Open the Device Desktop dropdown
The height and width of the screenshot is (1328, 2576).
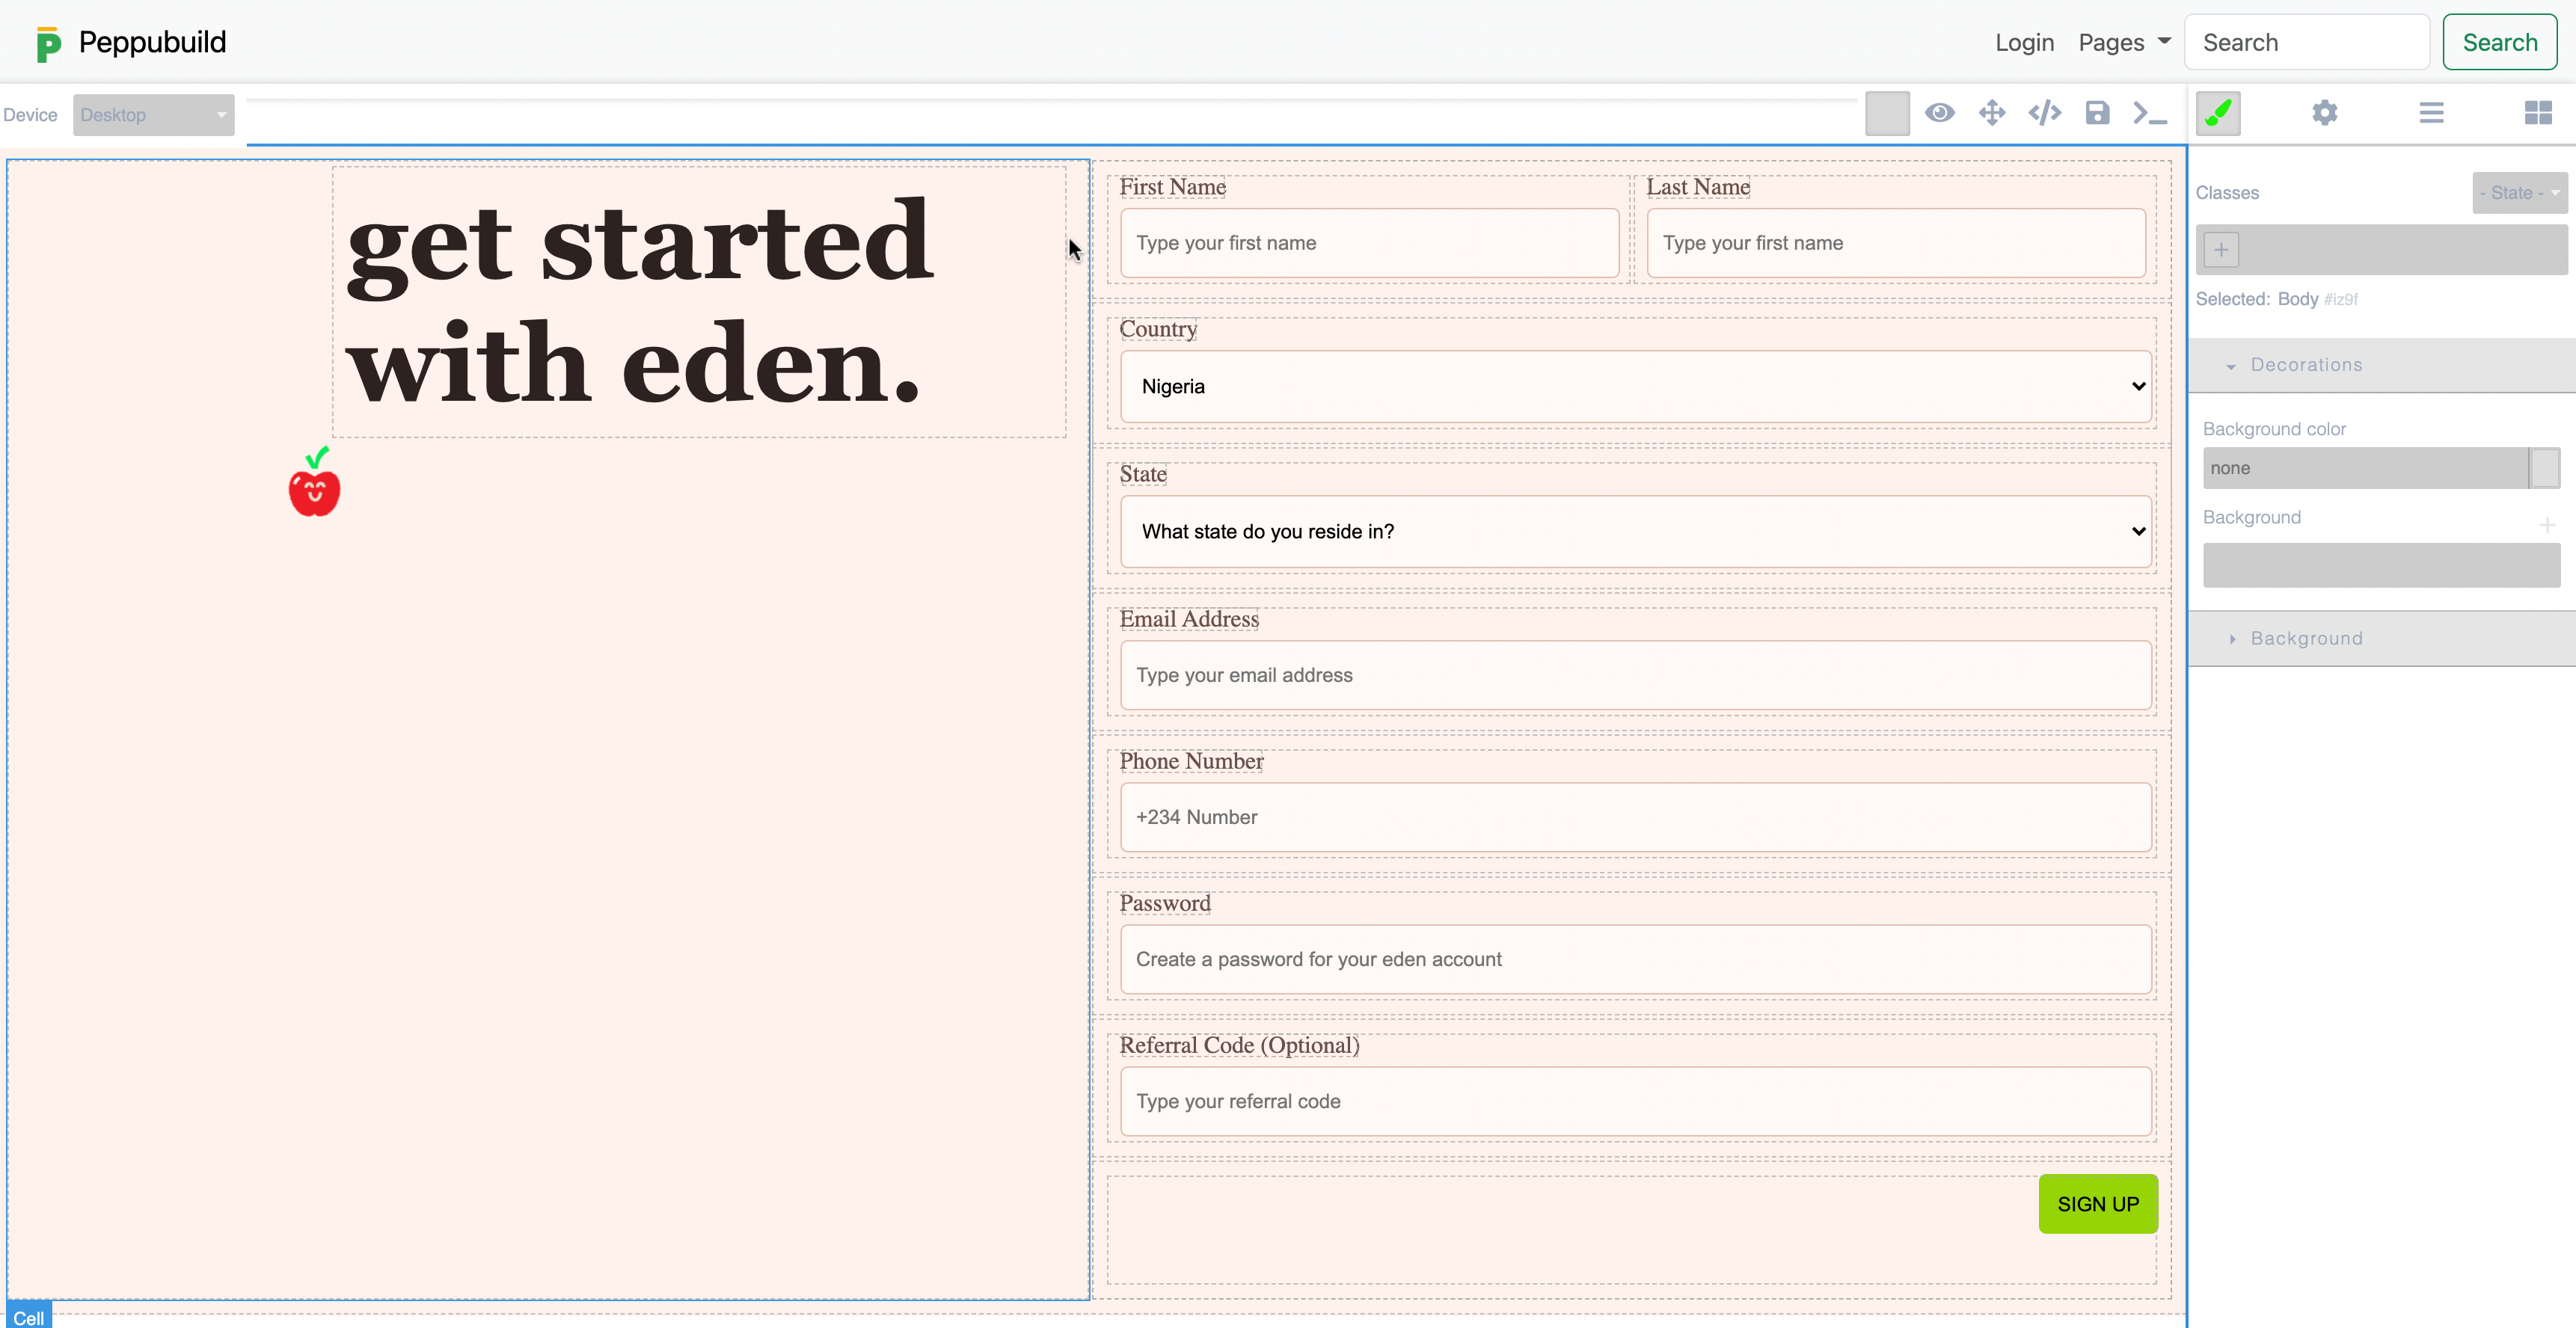coord(154,115)
